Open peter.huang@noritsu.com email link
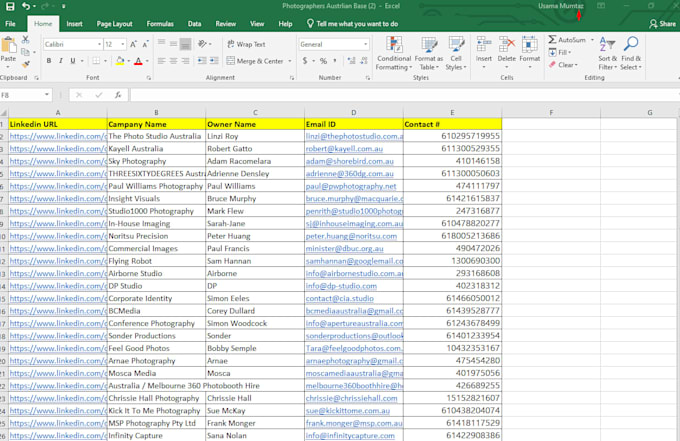Screen dimensions: 680x441 [351, 236]
